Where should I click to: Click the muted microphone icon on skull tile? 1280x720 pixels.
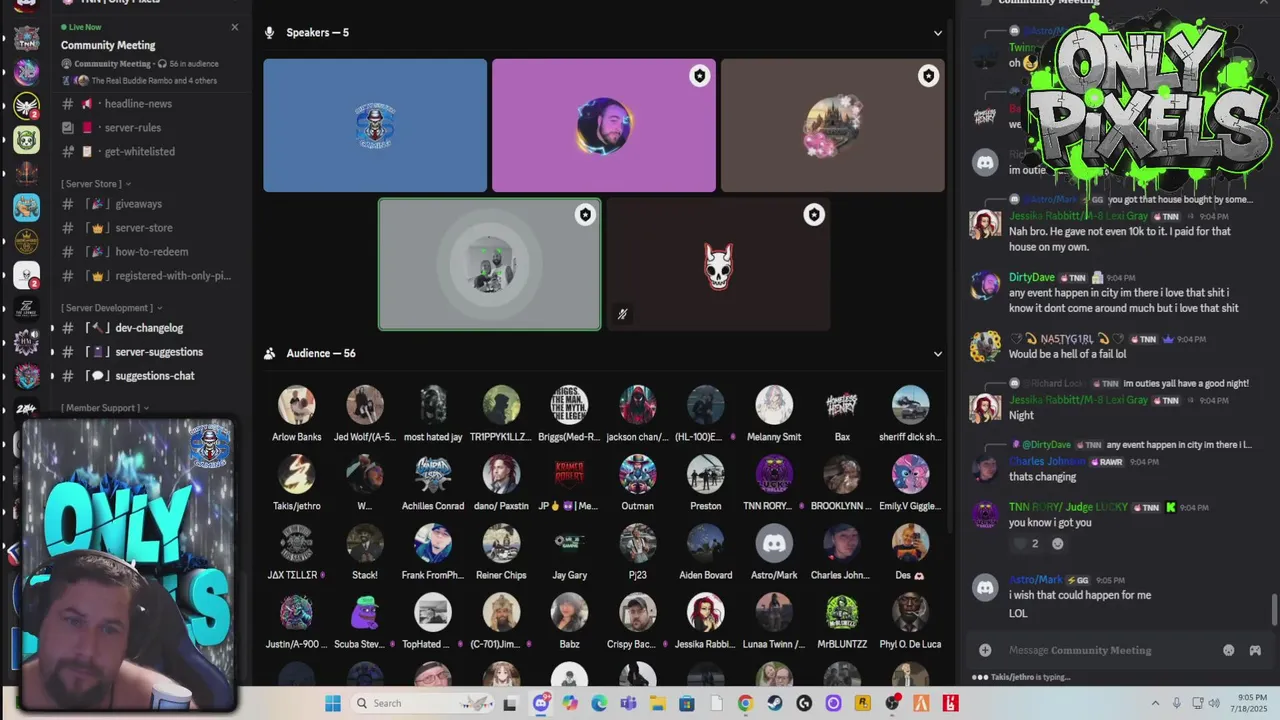(622, 314)
